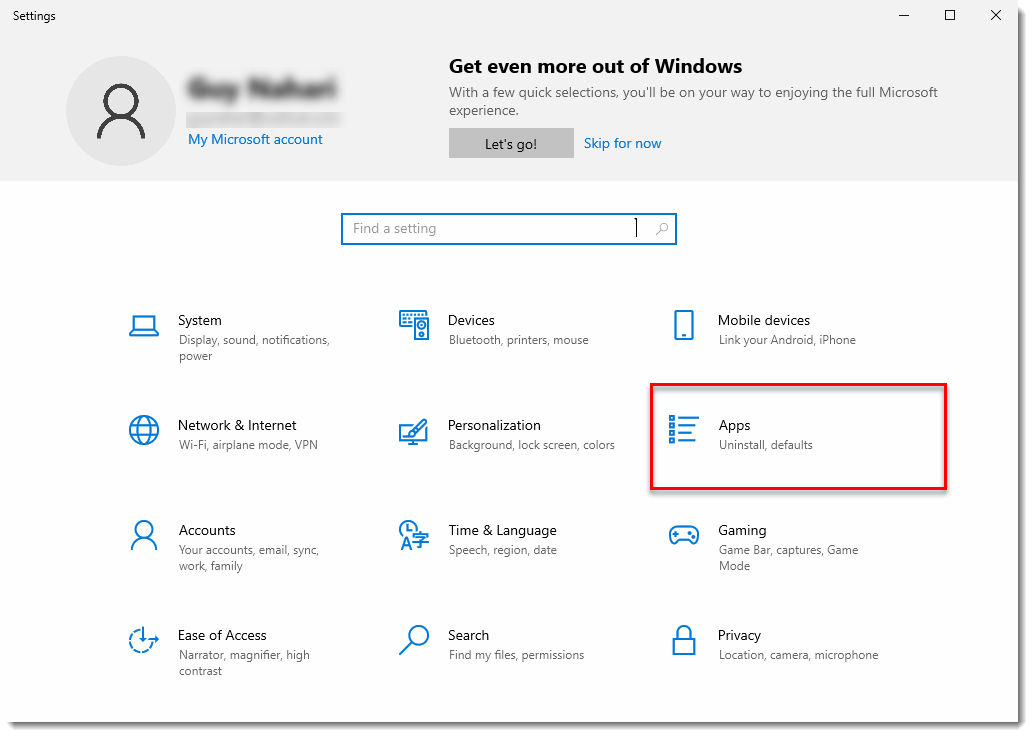Click the Let's go! button

coord(511,144)
